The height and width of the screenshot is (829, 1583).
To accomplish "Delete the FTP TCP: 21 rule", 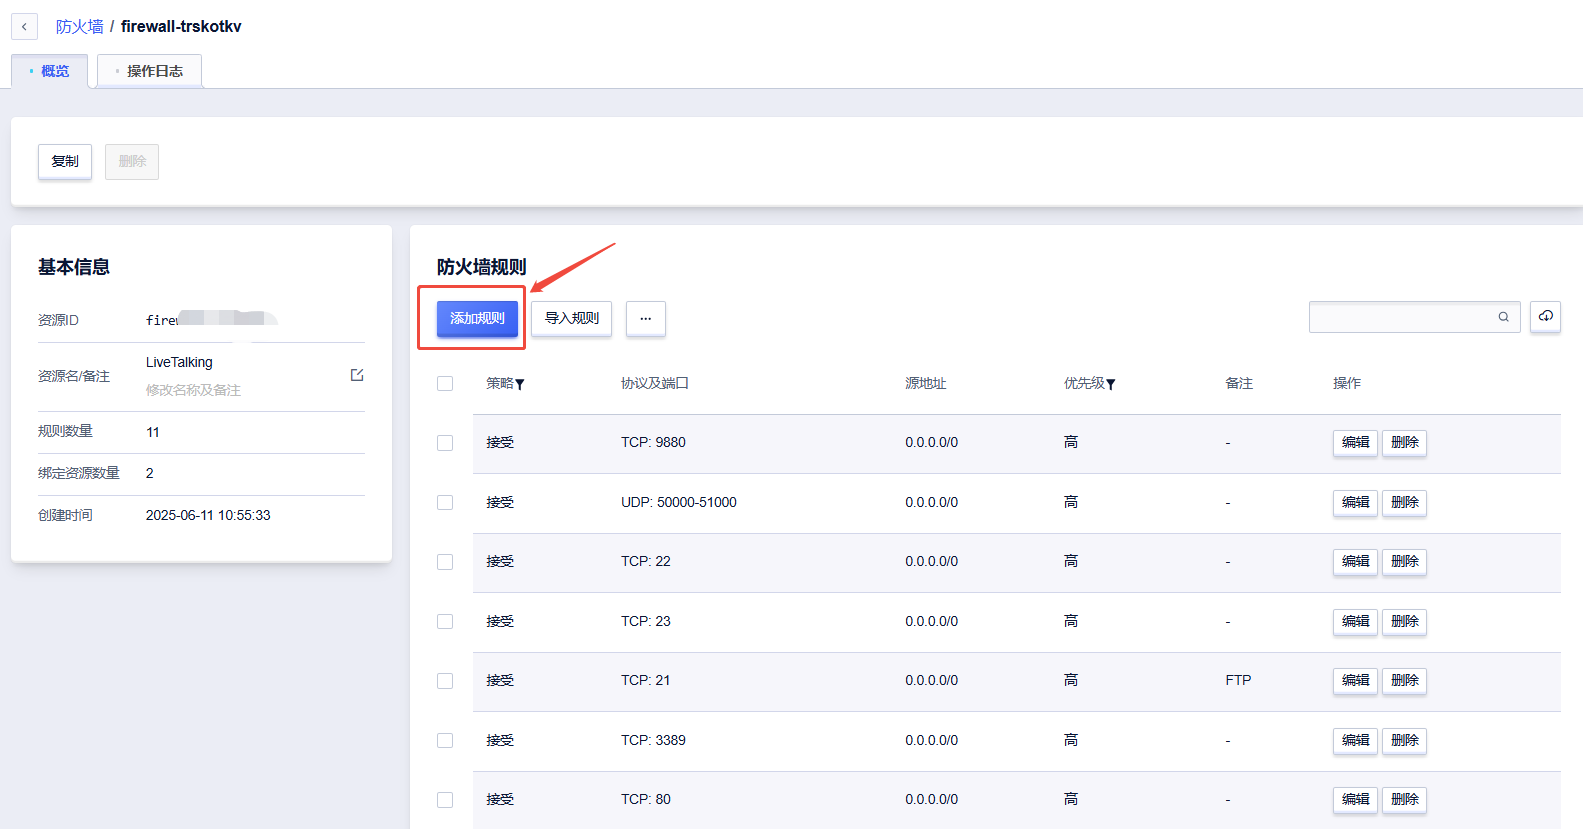I will 1404,681.
